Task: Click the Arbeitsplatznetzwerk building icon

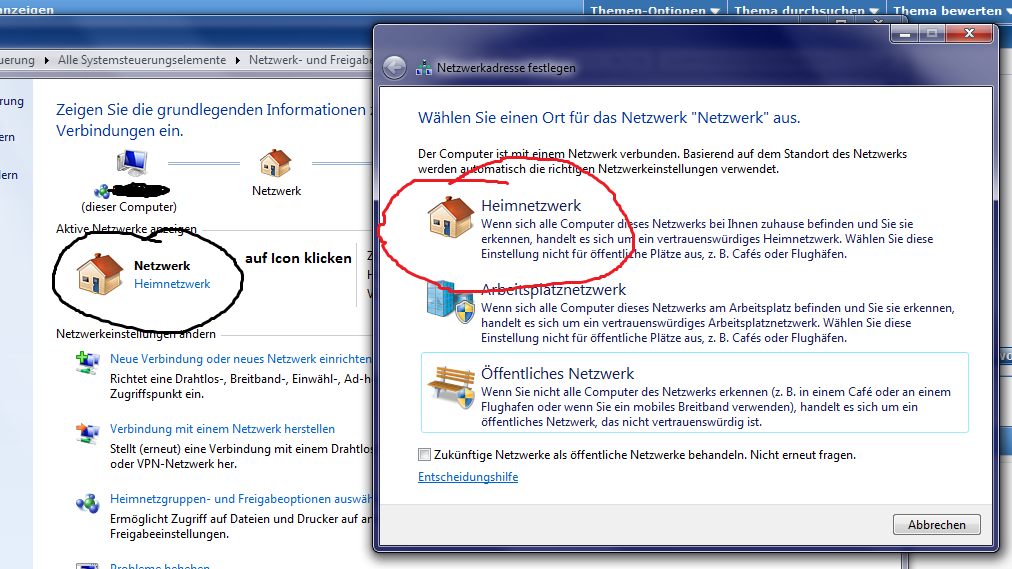Action: tap(450, 301)
